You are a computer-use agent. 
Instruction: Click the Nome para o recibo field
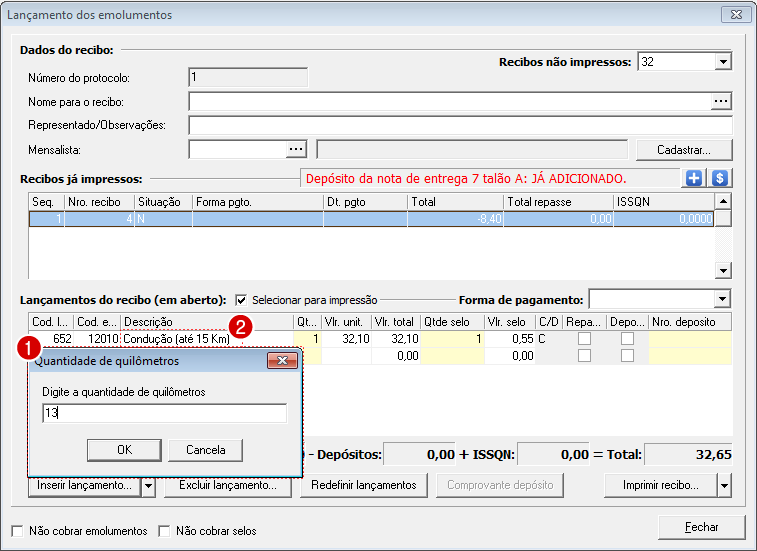click(x=450, y=101)
